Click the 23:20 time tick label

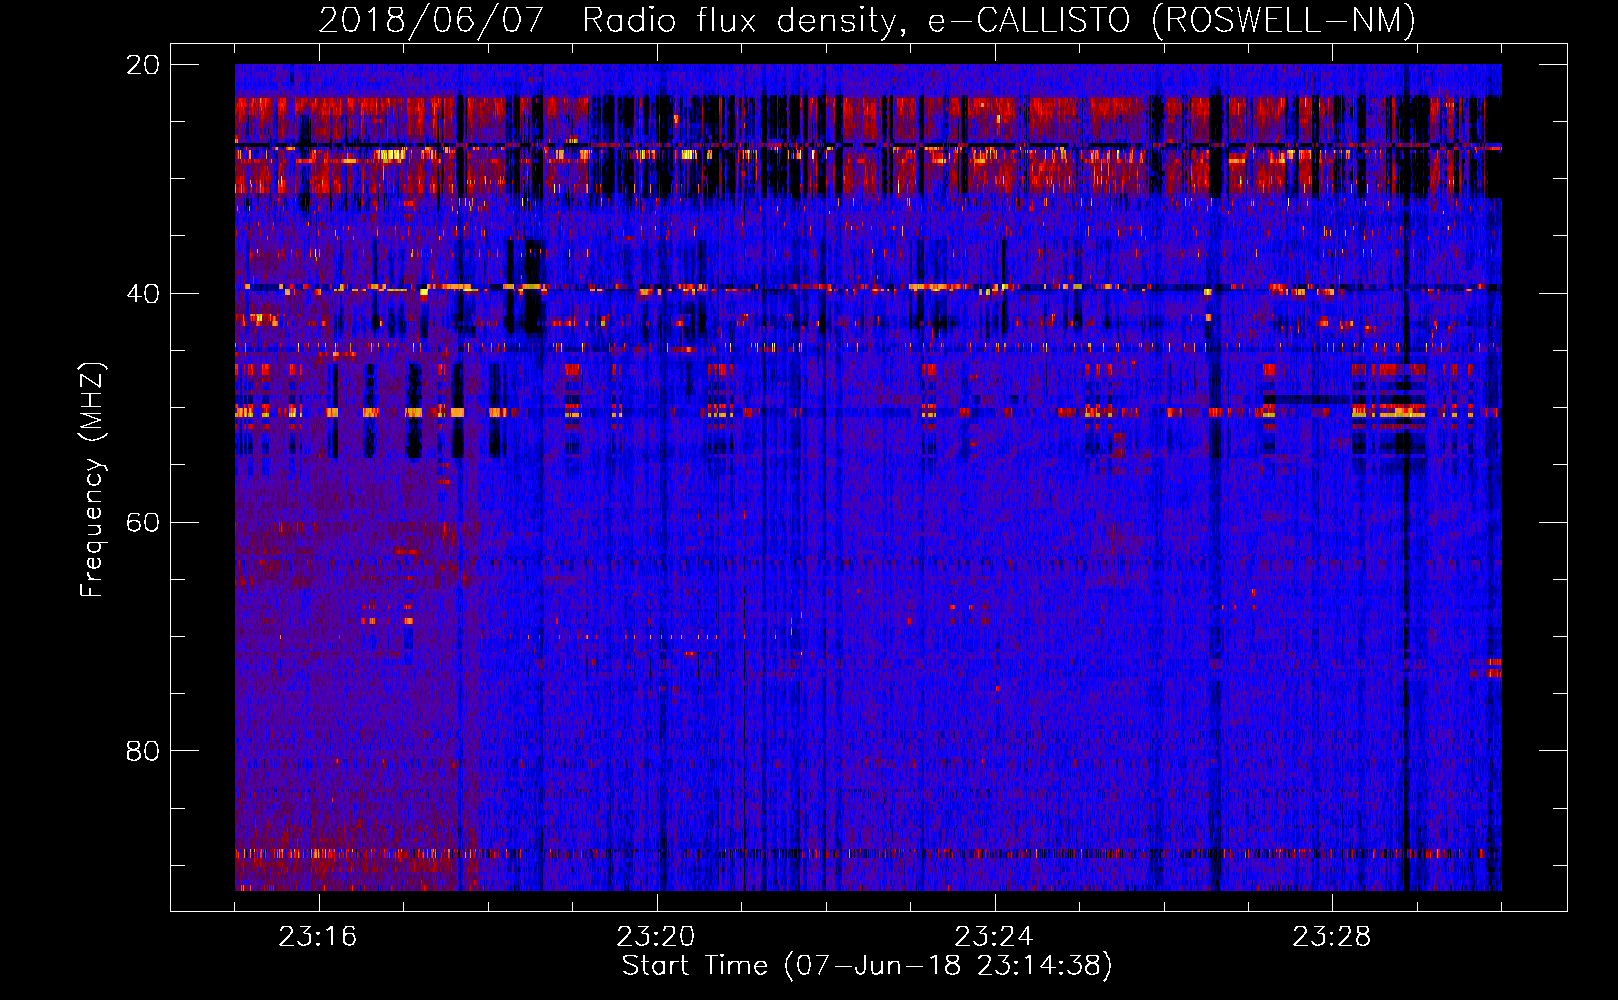click(656, 936)
